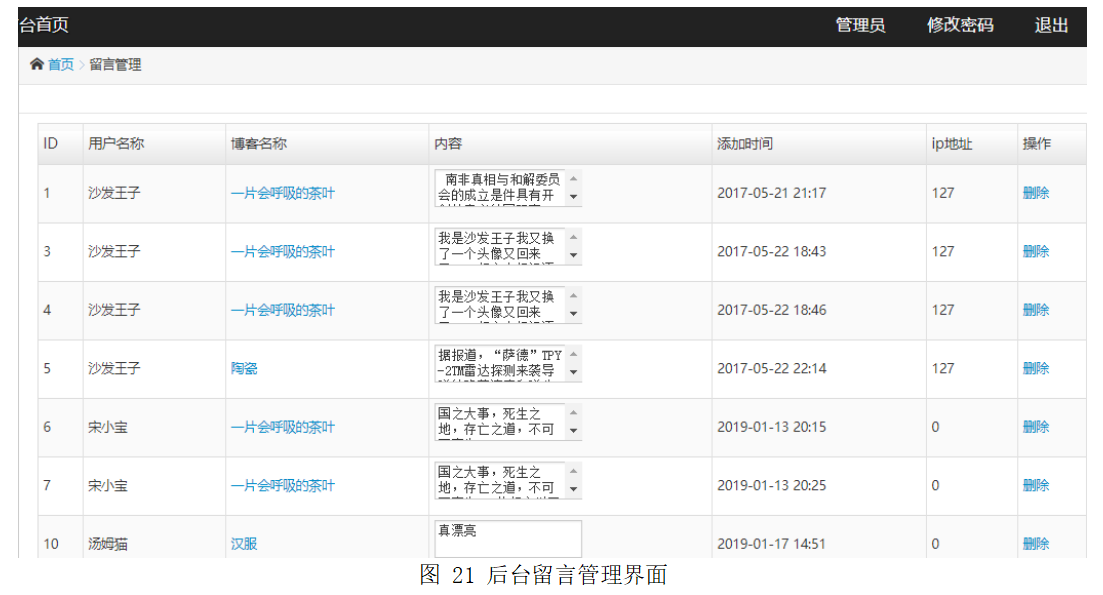
Task: Click content box in row ID 7
Action: click(508, 480)
